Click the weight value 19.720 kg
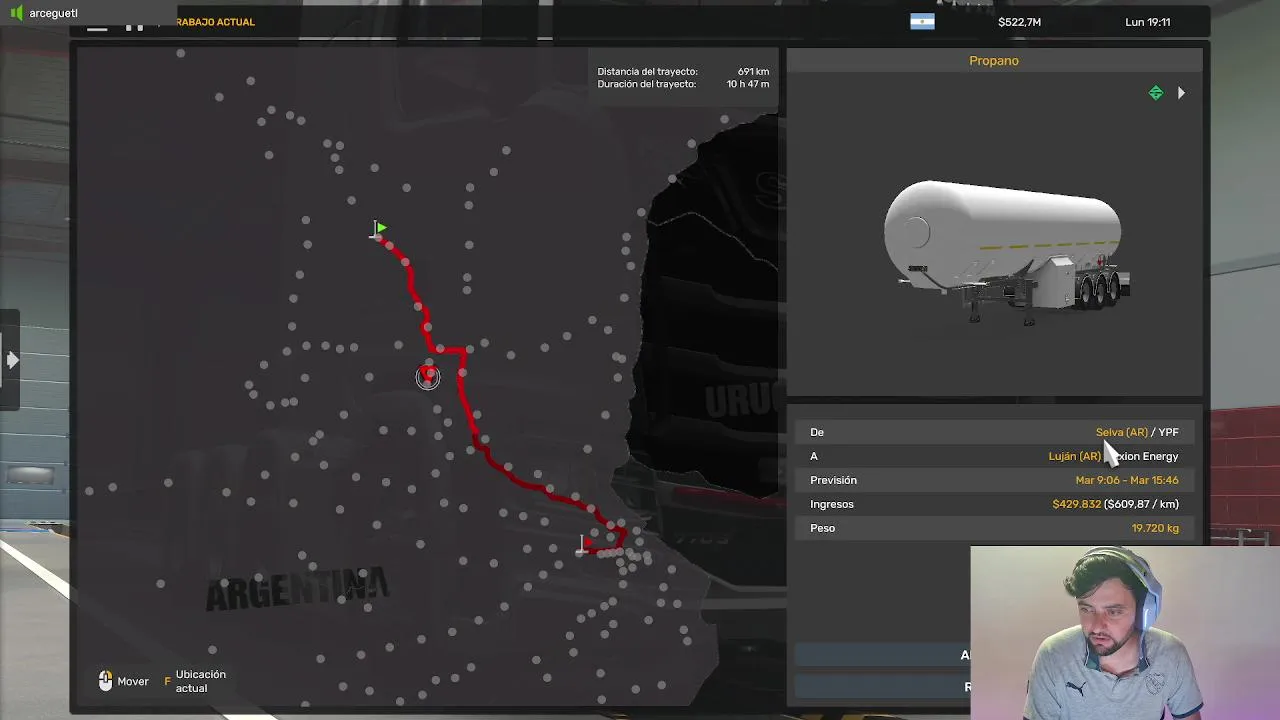1280x720 pixels. [x=1155, y=528]
